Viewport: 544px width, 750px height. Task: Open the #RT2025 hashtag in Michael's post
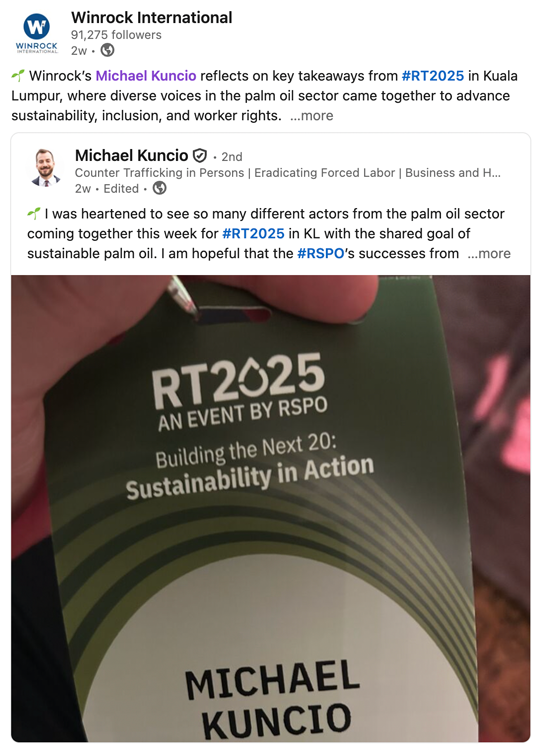[253, 233]
